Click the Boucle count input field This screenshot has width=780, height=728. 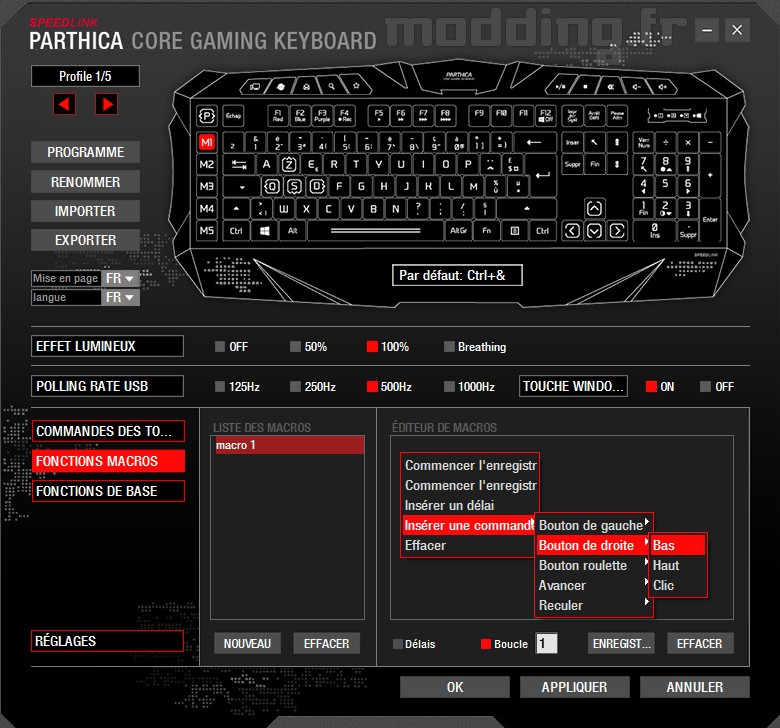point(546,643)
